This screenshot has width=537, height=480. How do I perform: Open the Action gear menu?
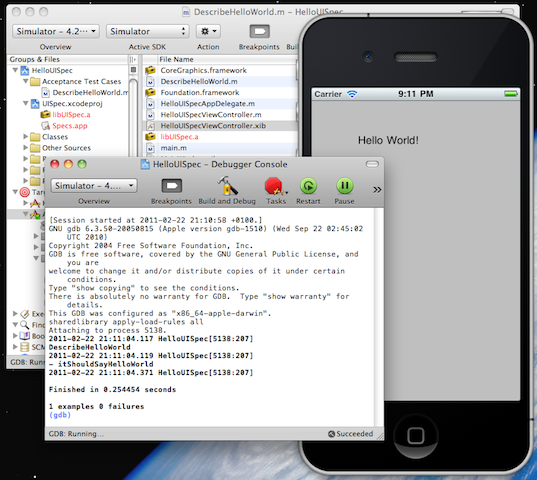208,31
